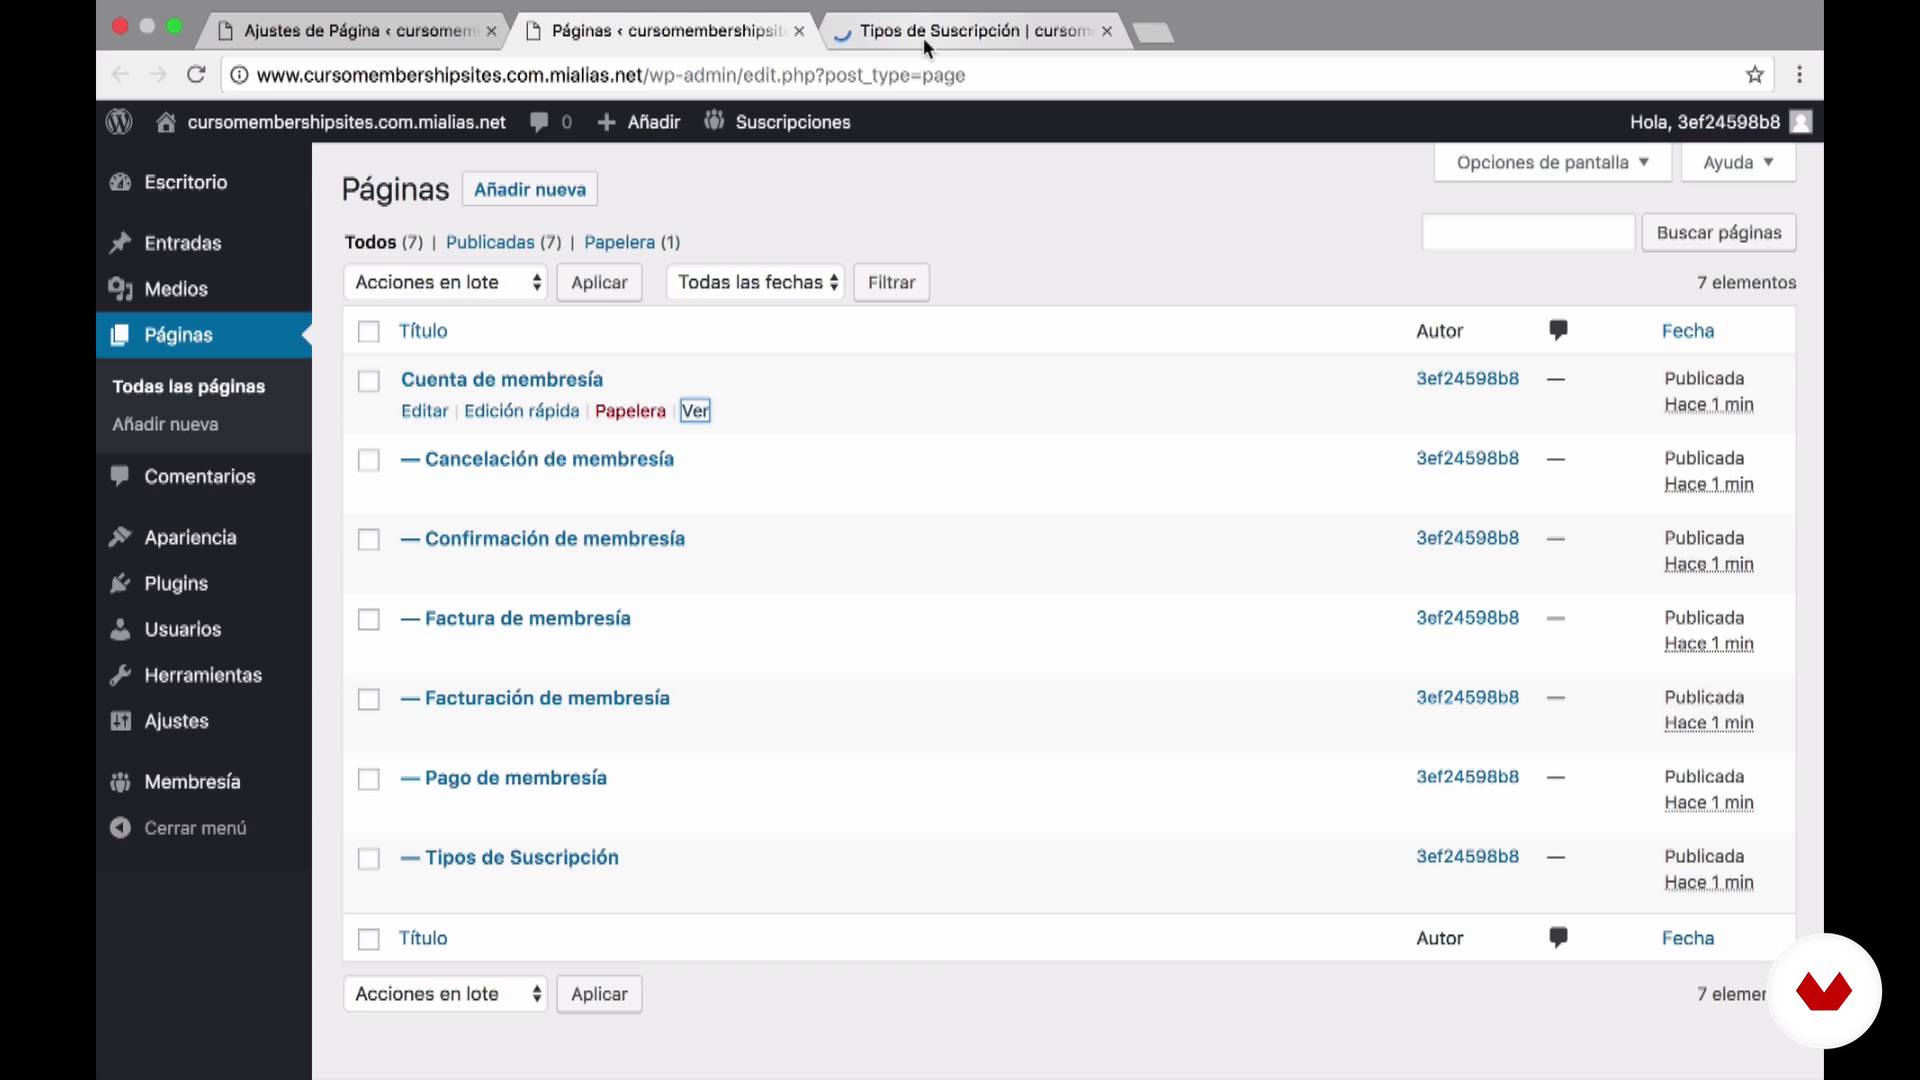Click in the page search input field
1920x1080 pixels.
tap(1528, 232)
